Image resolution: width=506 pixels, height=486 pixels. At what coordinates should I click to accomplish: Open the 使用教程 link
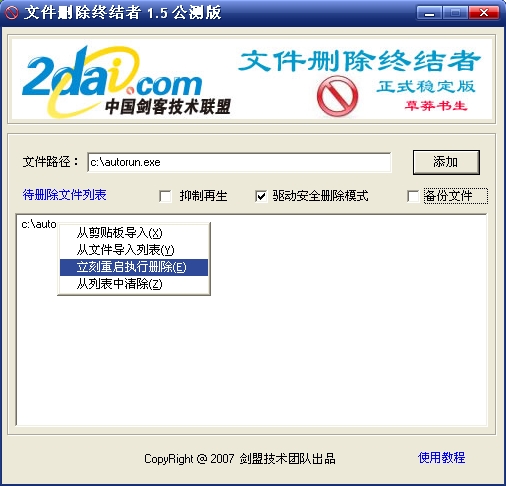[441, 458]
